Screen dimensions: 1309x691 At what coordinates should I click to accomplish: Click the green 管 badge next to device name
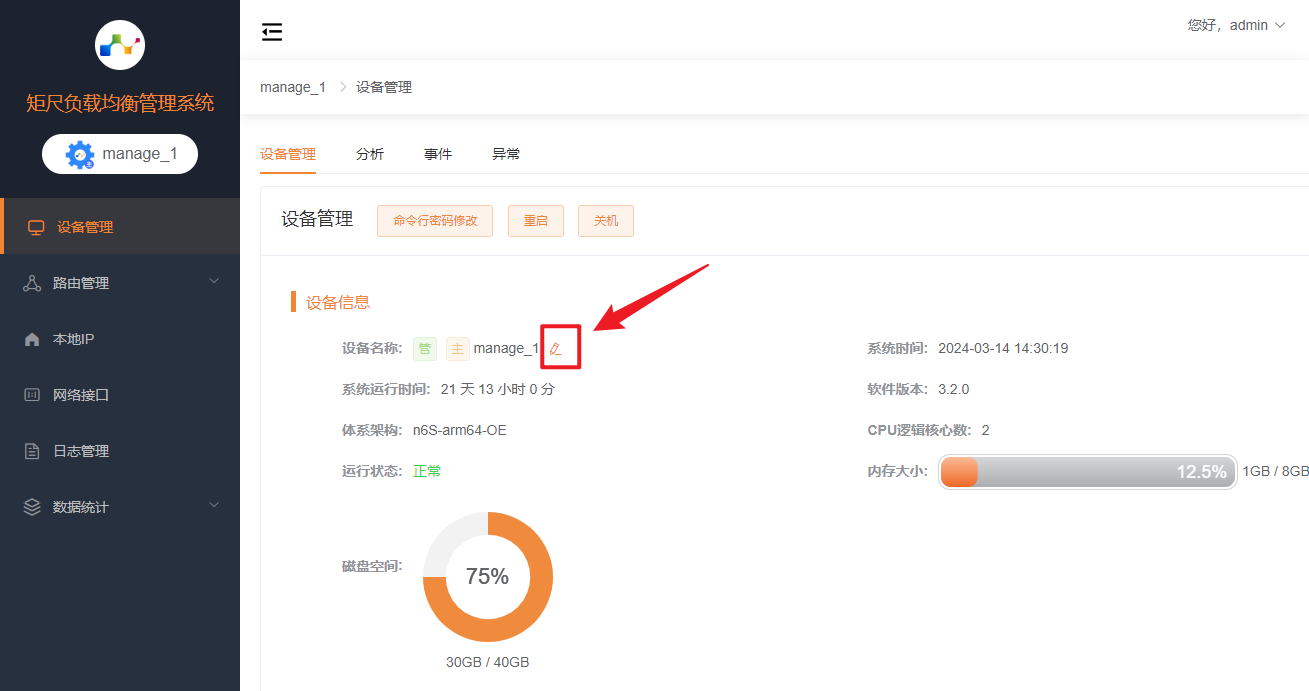424,348
